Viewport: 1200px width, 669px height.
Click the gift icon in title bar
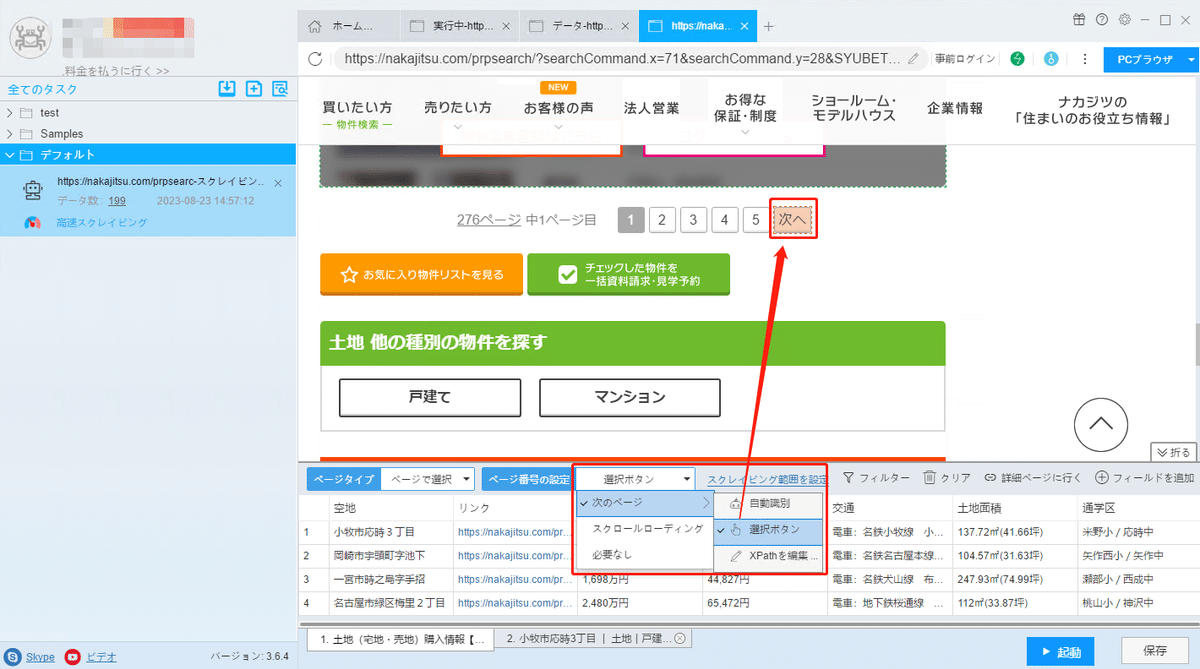tap(1078, 19)
